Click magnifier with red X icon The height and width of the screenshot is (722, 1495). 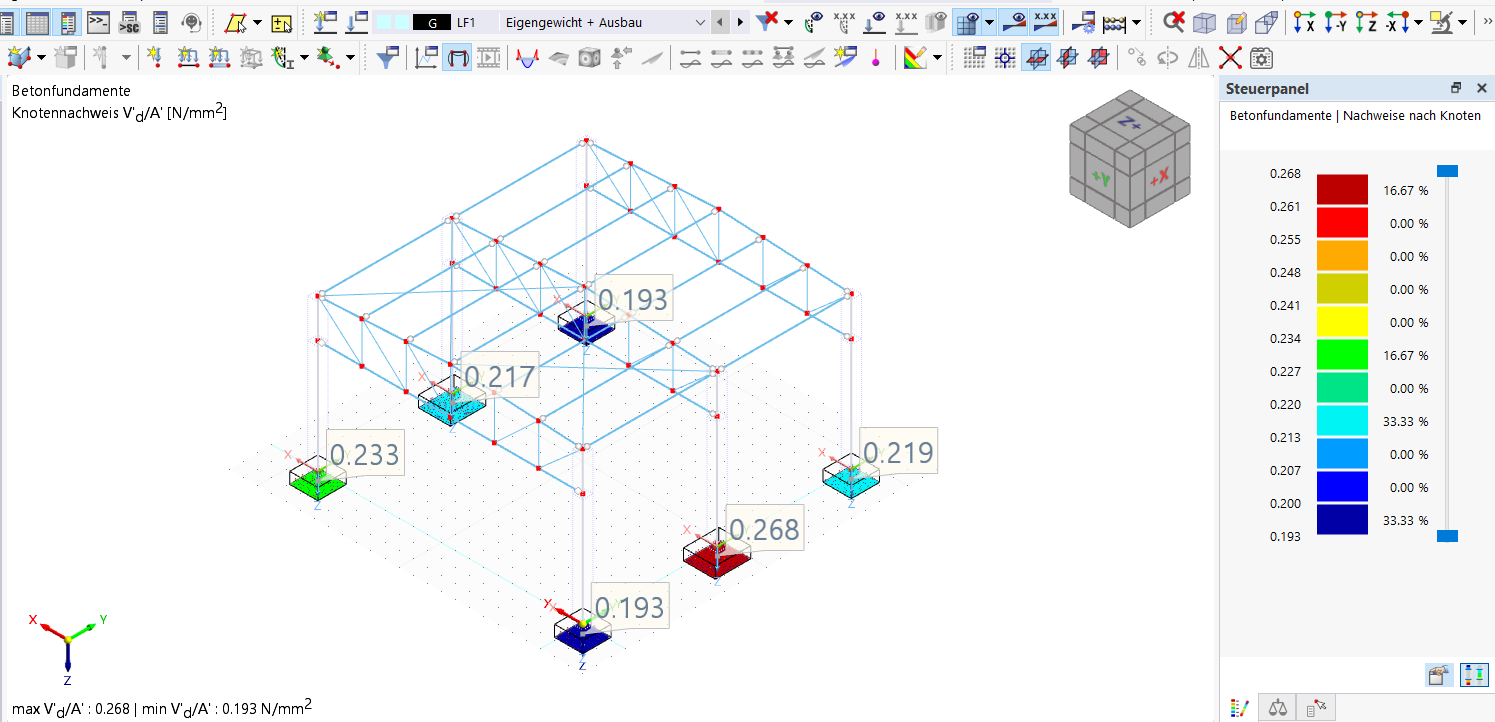1175,21
